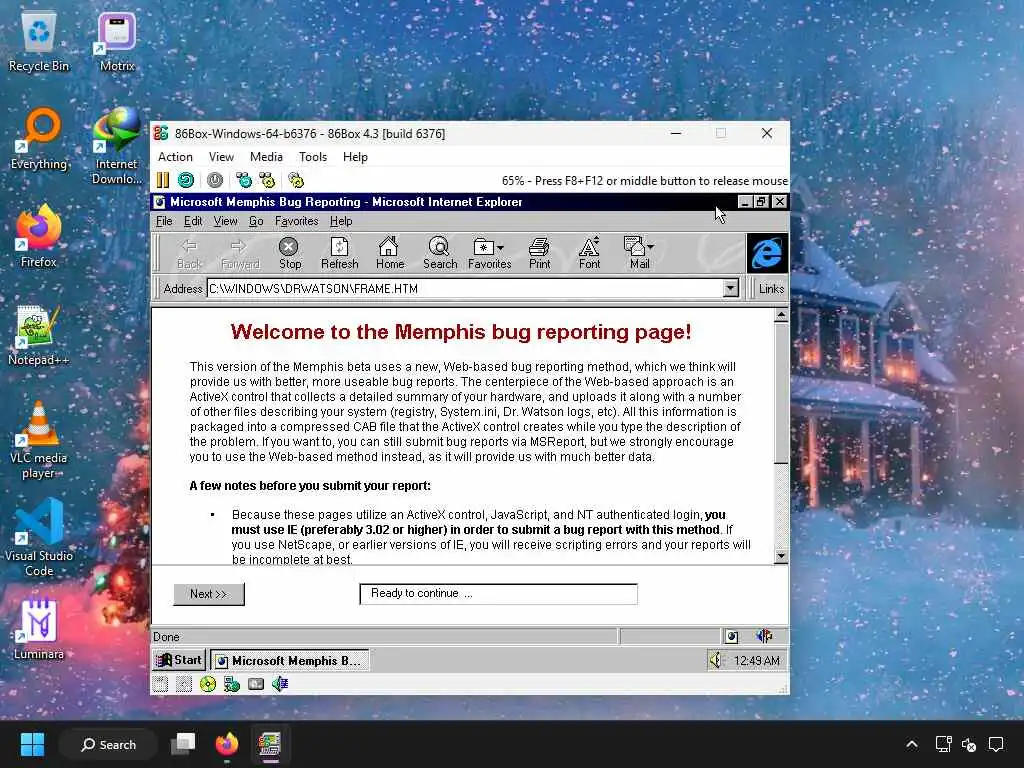Open Luminara desktop icon

tap(39, 628)
